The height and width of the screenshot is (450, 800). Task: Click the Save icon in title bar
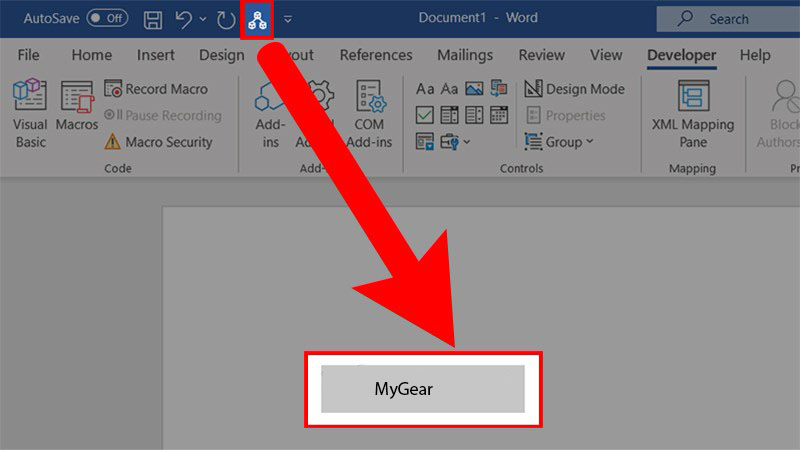pyautogui.click(x=153, y=19)
